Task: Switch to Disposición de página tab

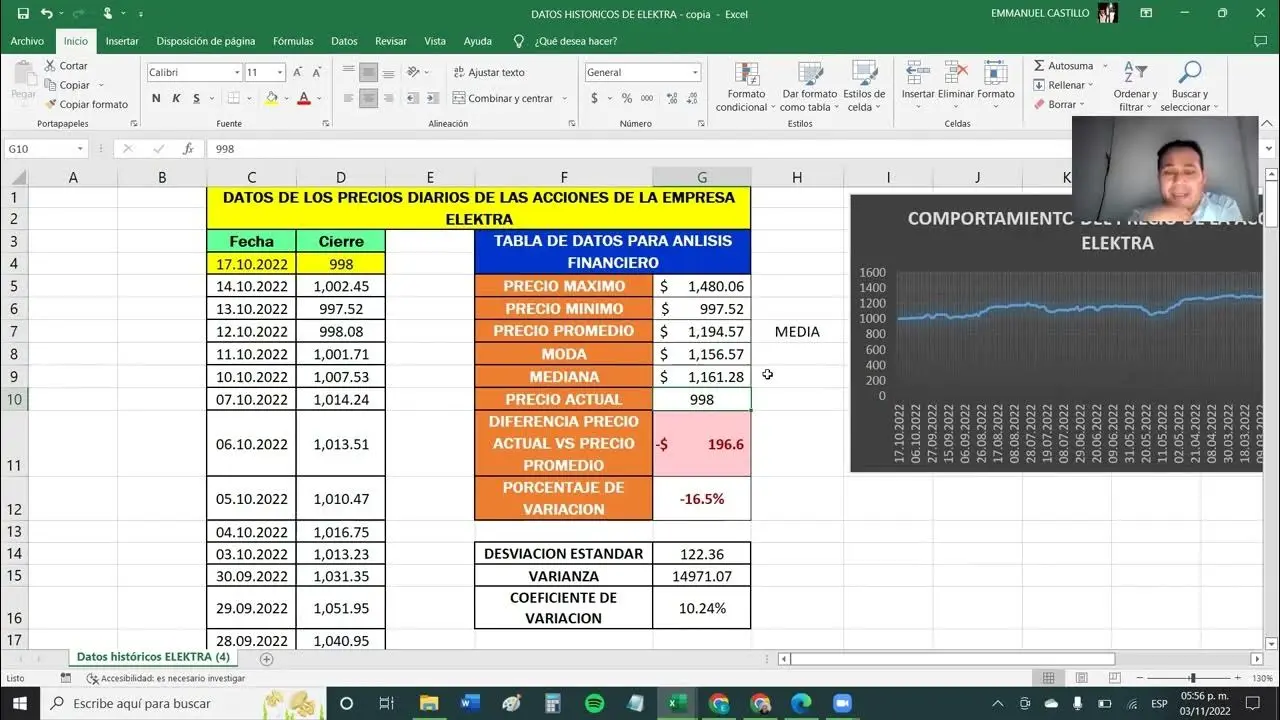Action: 206,41
